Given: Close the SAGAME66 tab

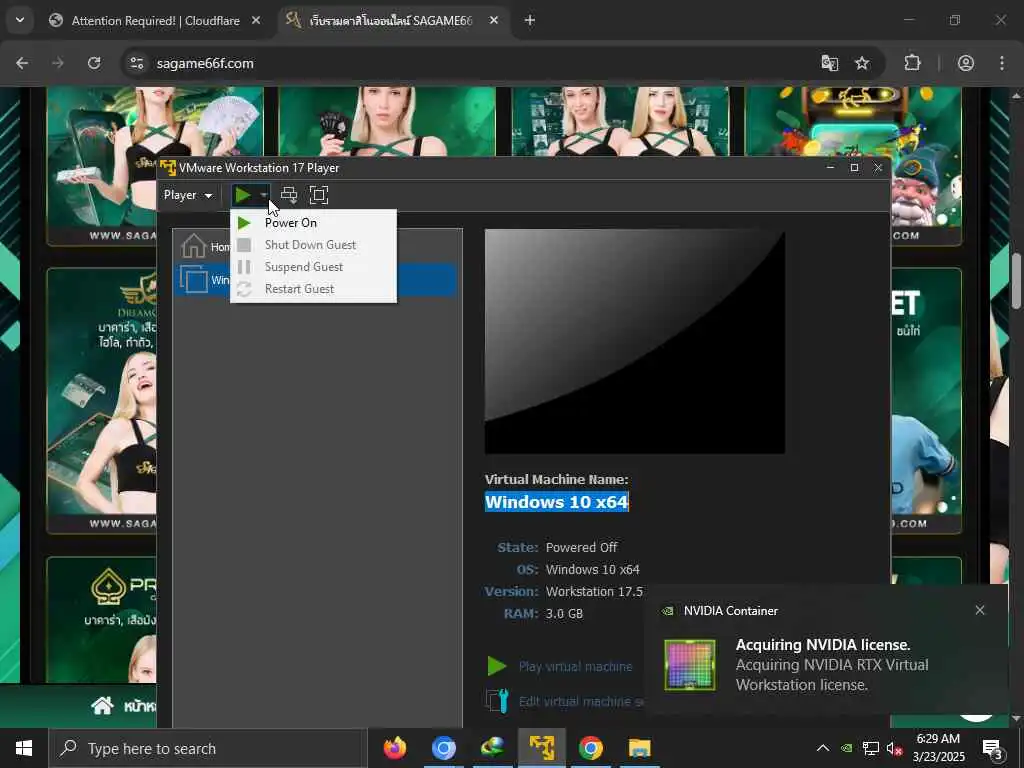Looking at the screenshot, I should [x=494, y=21].
